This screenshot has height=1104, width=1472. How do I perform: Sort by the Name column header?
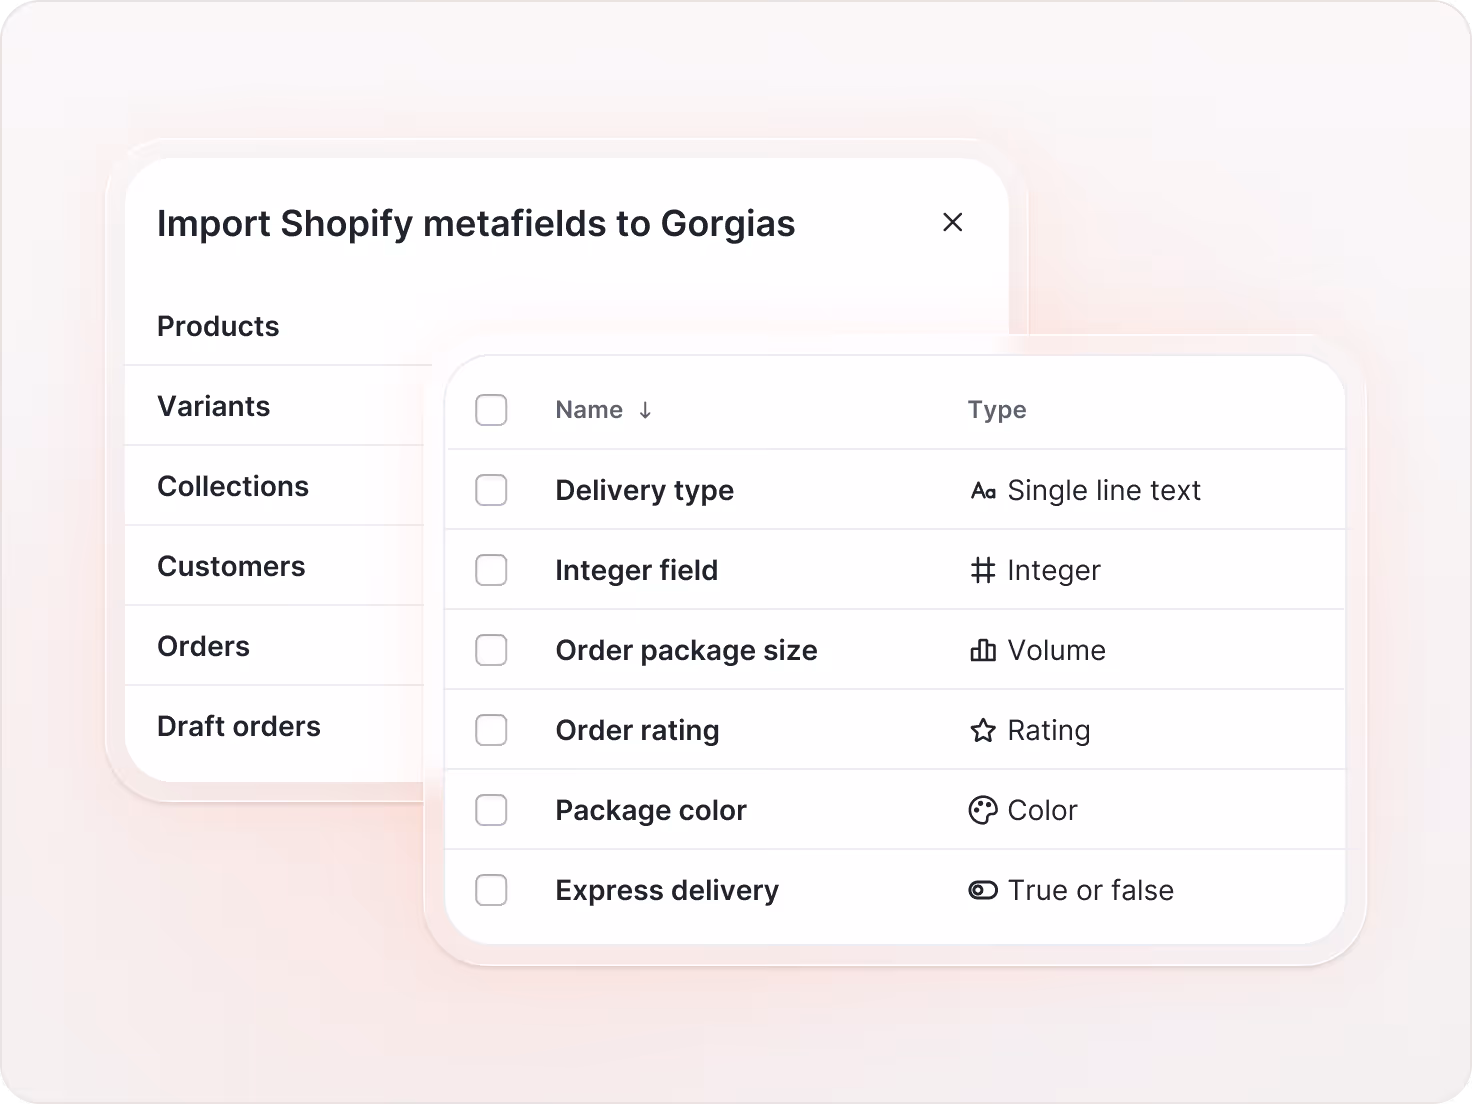point(589,410)
